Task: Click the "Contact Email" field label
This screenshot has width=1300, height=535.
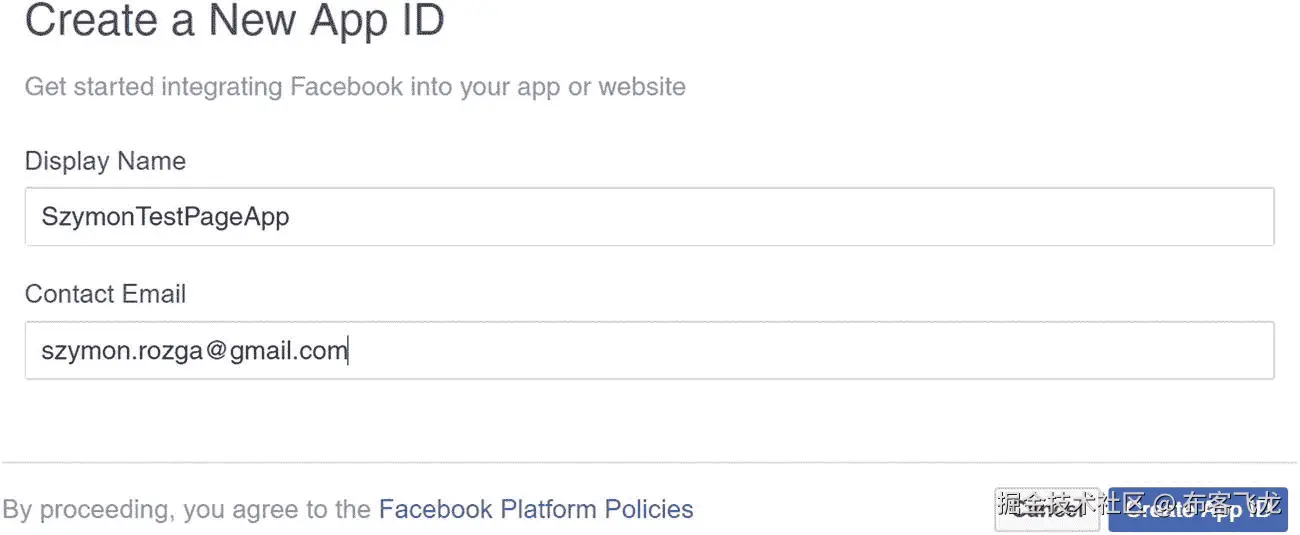Action: tap(105, 294)
